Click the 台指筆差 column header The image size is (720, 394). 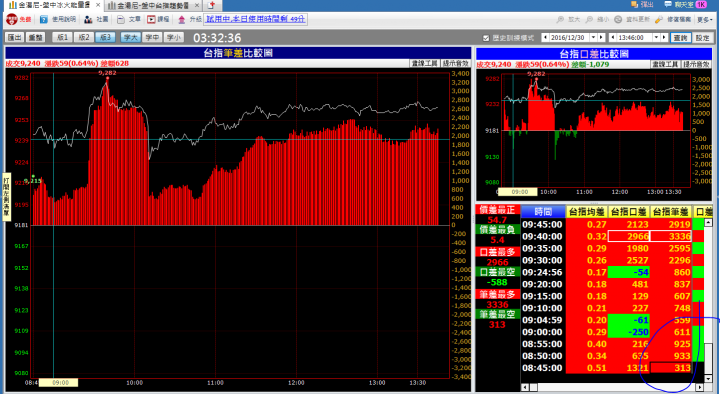(671, 212)
